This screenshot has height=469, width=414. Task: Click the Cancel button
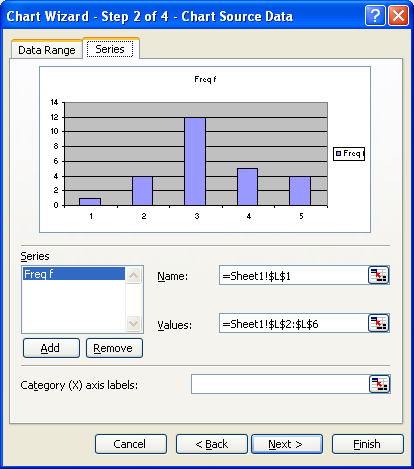(131, 444)
